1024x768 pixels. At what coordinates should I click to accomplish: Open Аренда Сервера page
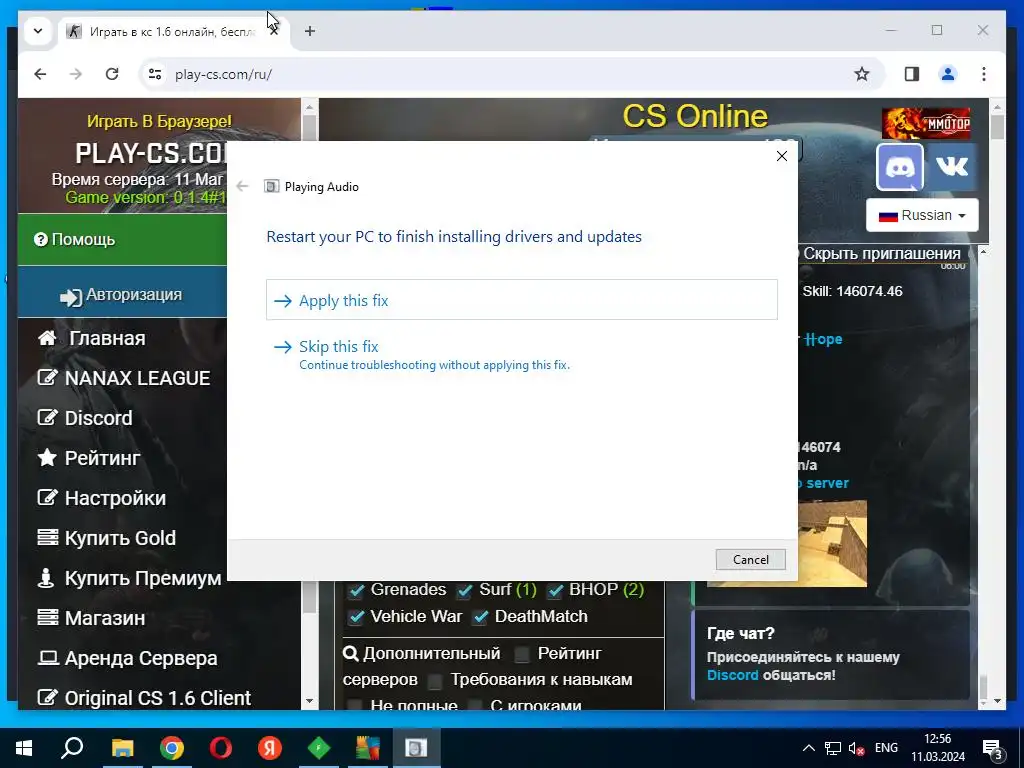[x=127, y=658]
